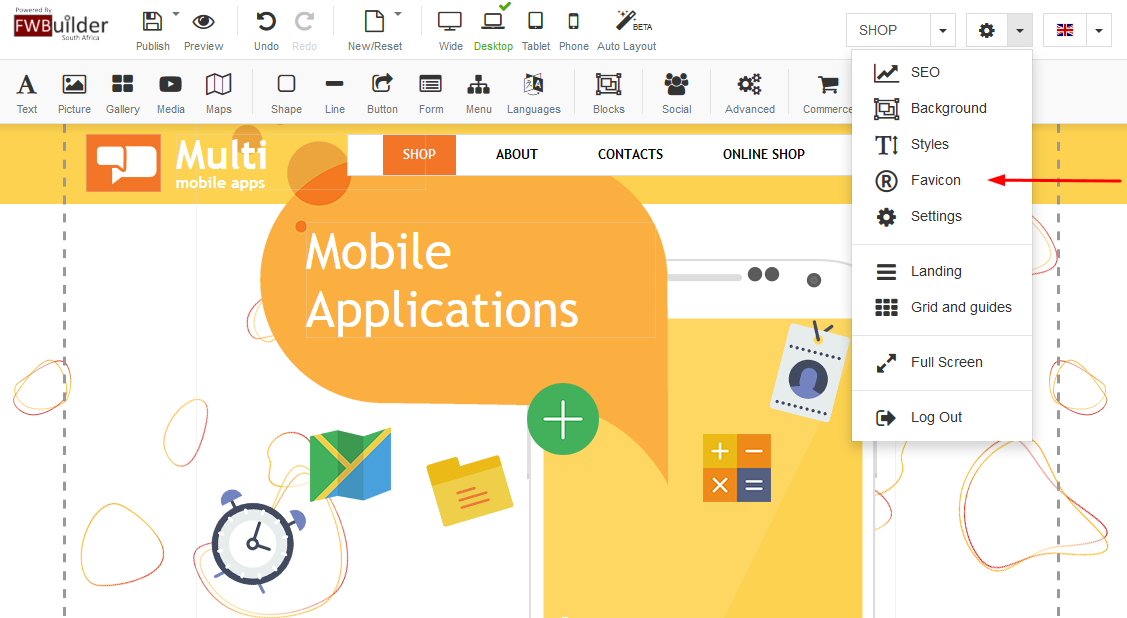Select Log Out menu entry
The width and height of the screenshot is (1127, 618).
pos(942,418)
